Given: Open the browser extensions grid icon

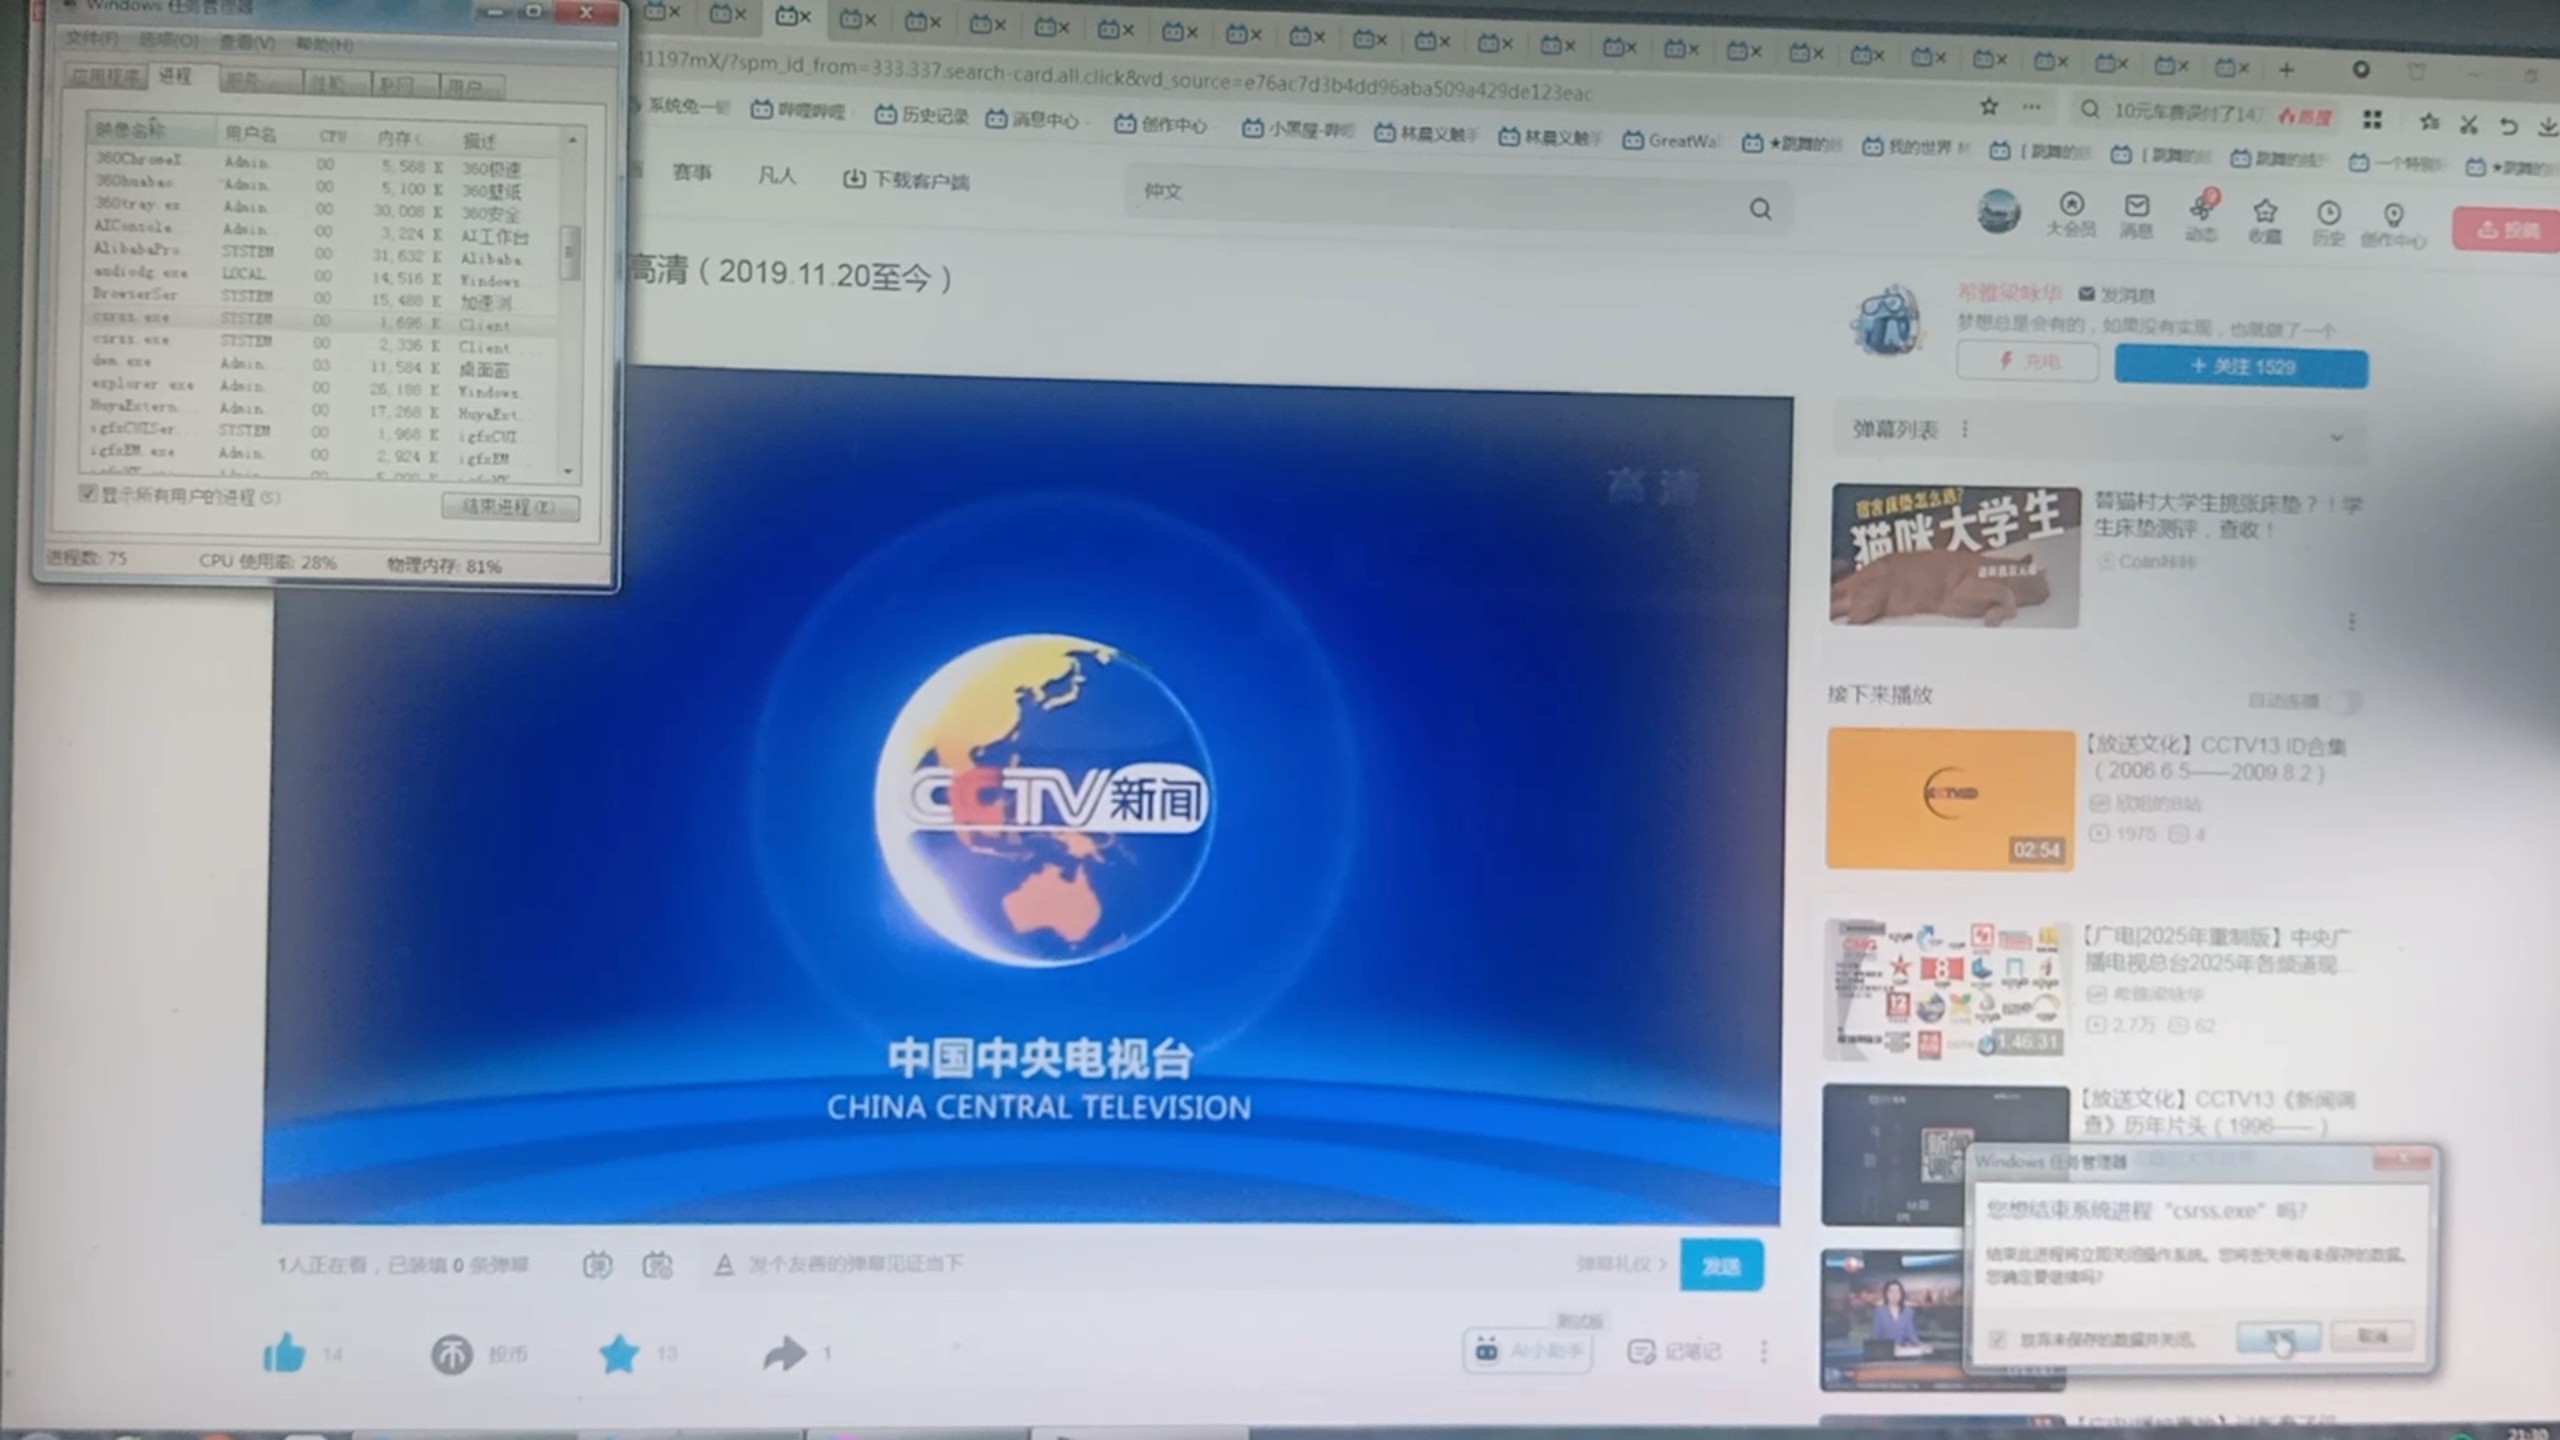Looking at the screenshot, I should [2372, 120].
